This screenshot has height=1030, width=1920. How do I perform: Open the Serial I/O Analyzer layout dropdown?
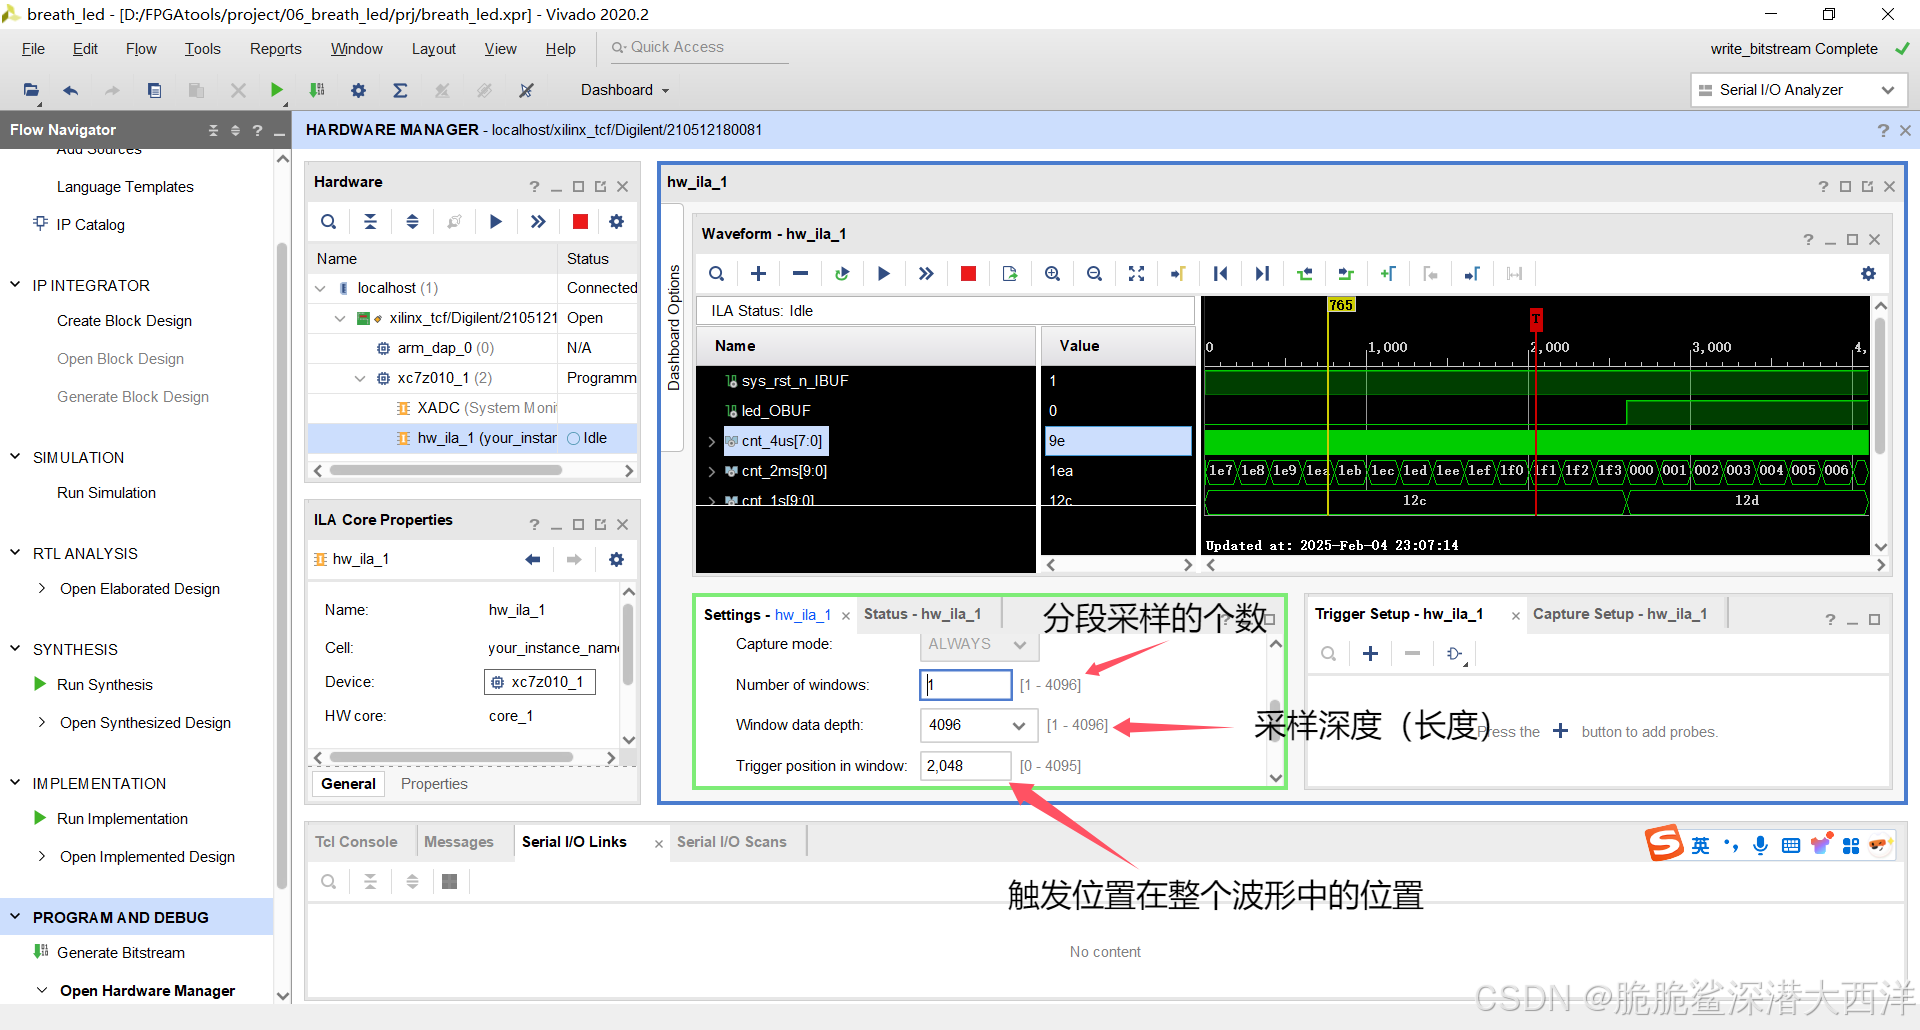coord(1798,90)
